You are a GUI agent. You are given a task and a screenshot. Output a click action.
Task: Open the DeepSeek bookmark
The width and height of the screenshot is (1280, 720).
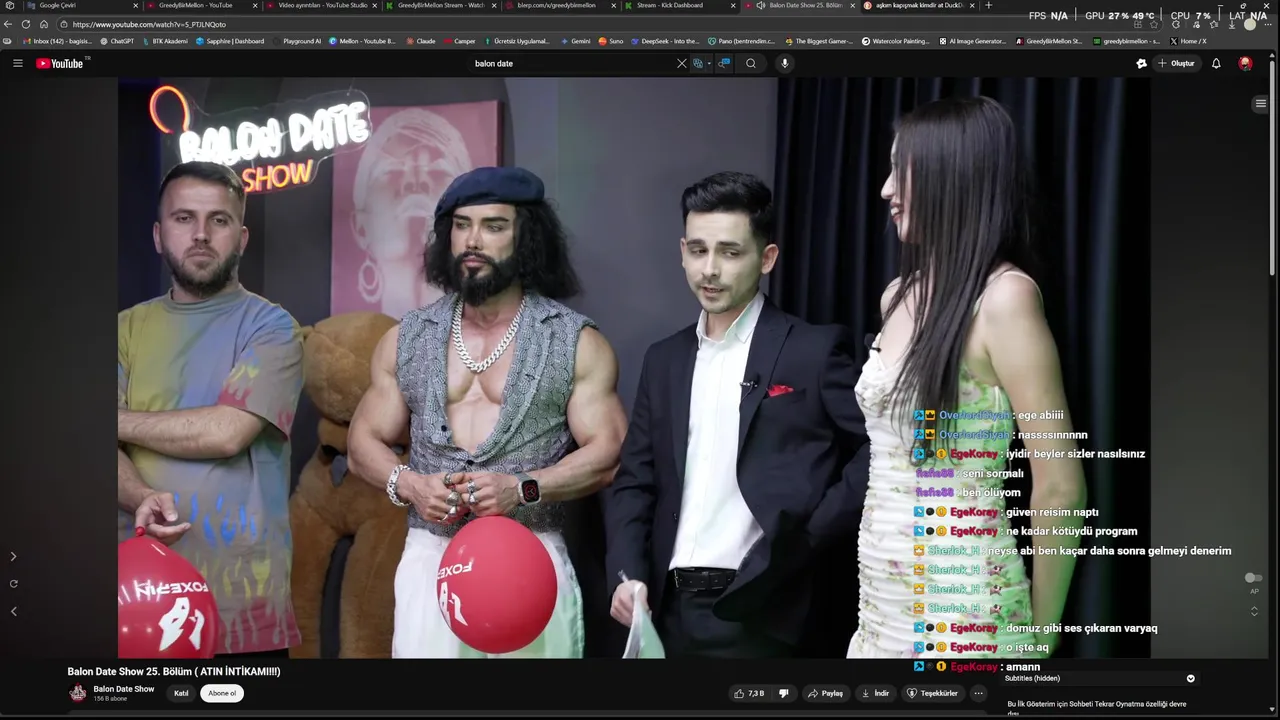tap(665, 41)
